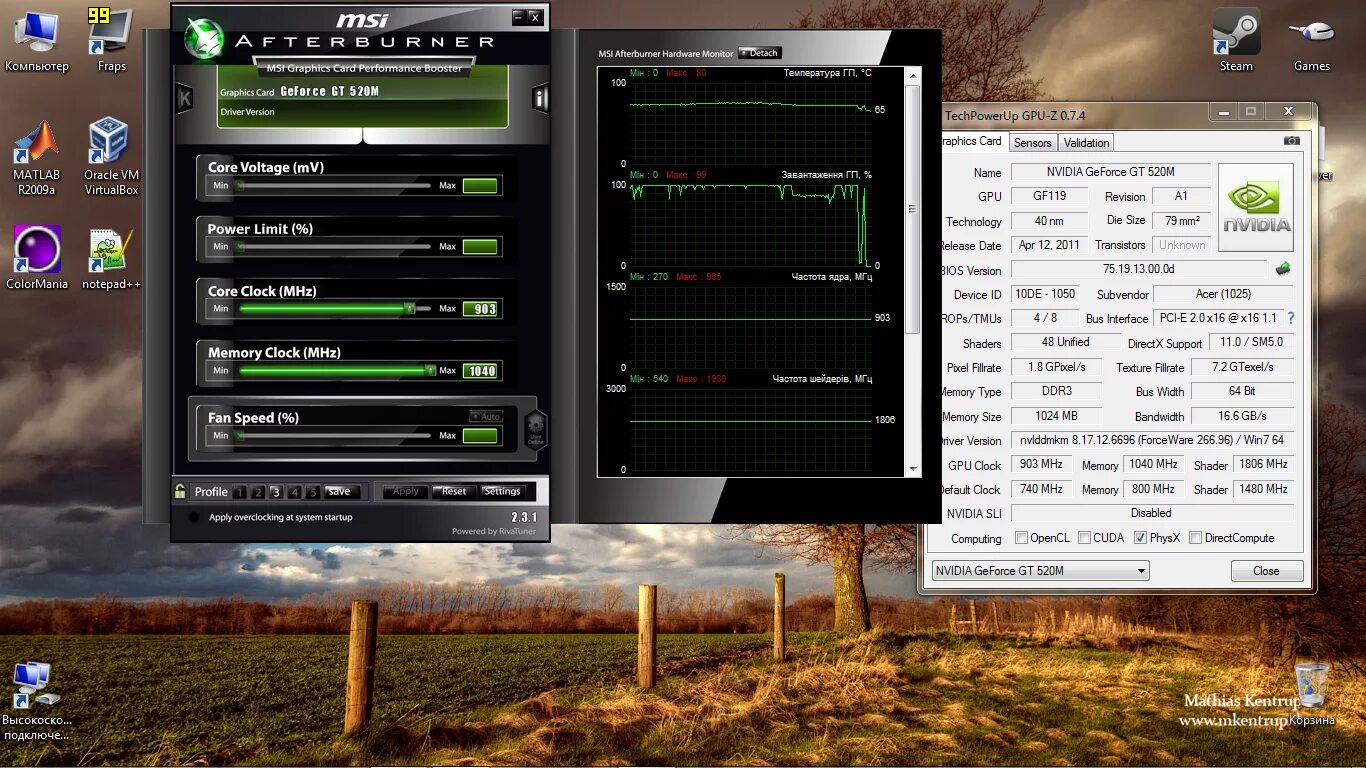The image size is (1366, 768).
Task: Open the Компьютер desktop icon
Action: [x=37, y=42]
